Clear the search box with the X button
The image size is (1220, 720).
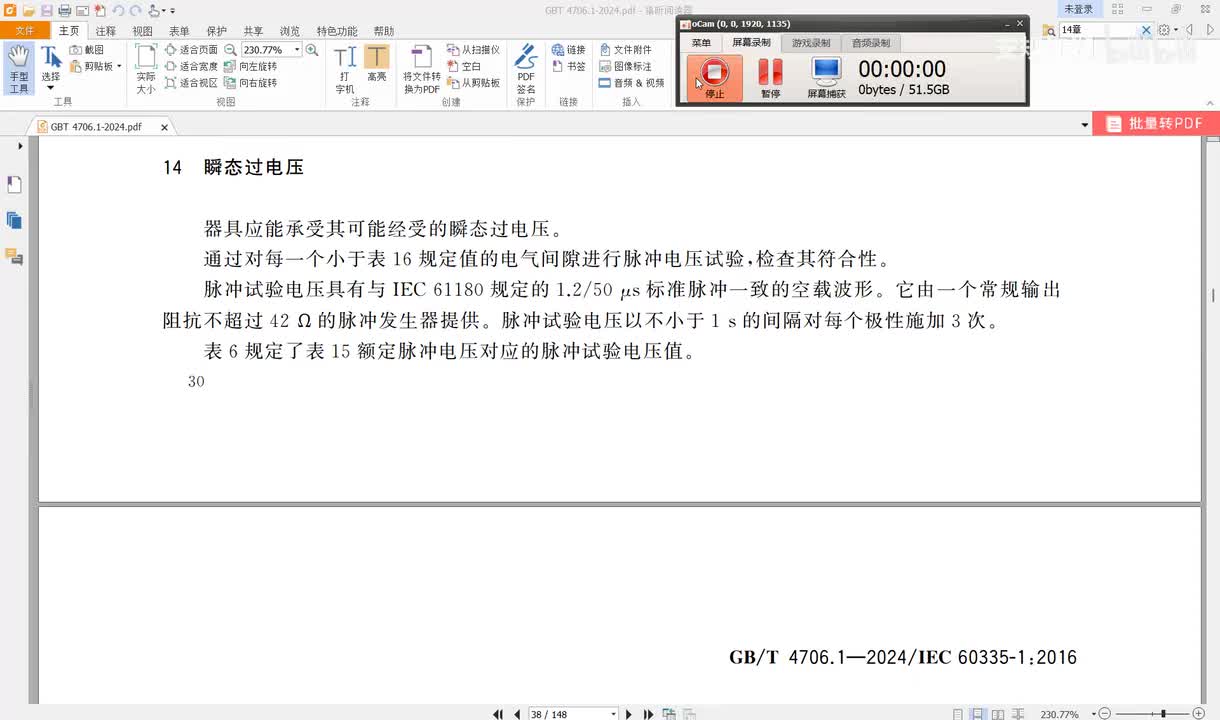1146,30
